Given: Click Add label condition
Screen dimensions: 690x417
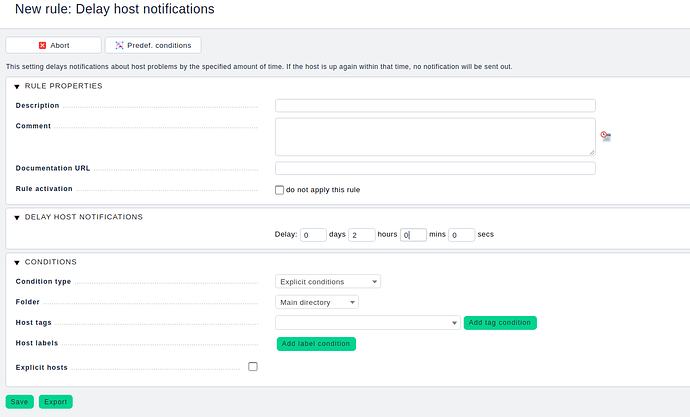Looking at the screenshot, I should click(x=316, y=344).
